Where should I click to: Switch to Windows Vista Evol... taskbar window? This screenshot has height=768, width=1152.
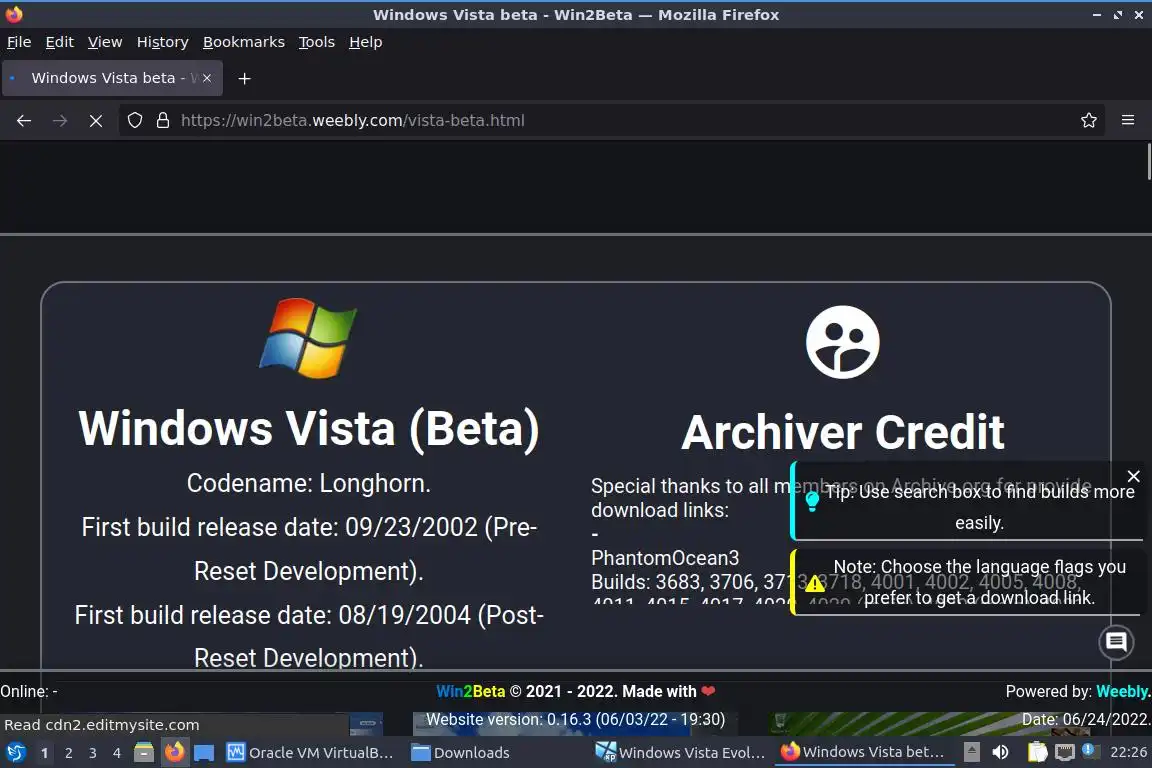point(680,753)
